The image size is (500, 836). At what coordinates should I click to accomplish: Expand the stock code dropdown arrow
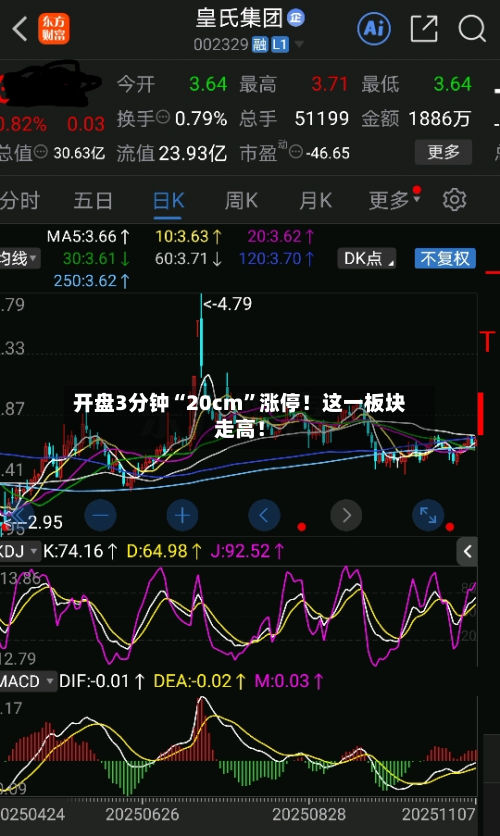tap(299, 44)
